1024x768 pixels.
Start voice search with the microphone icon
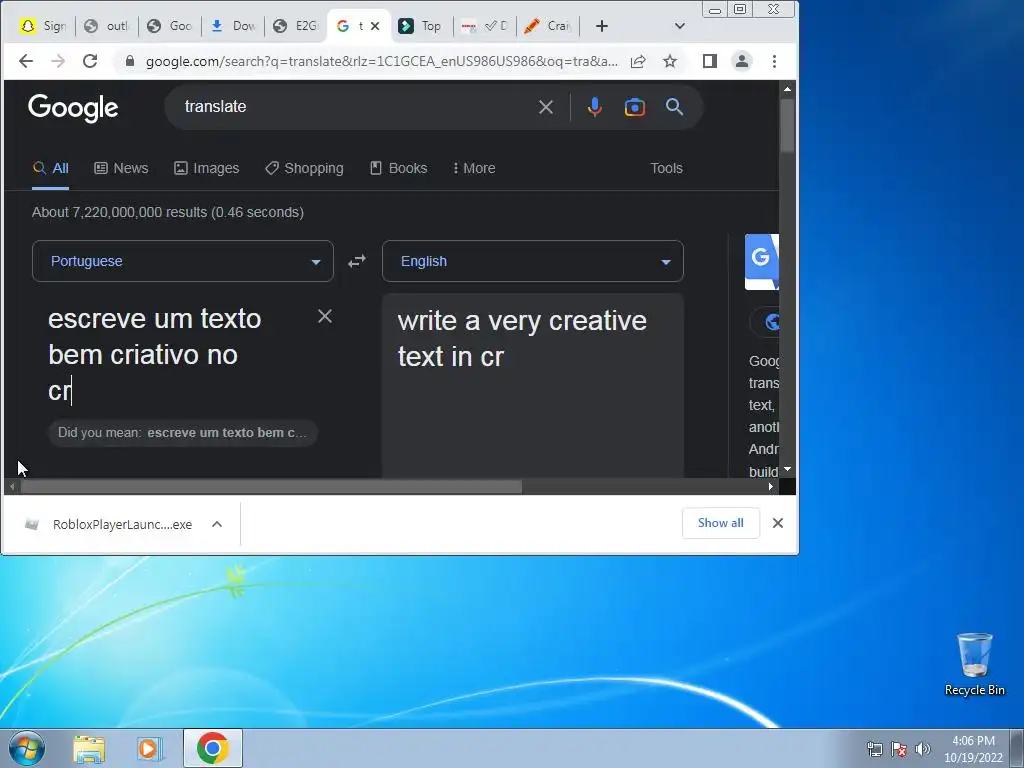(x=594, y=107)
